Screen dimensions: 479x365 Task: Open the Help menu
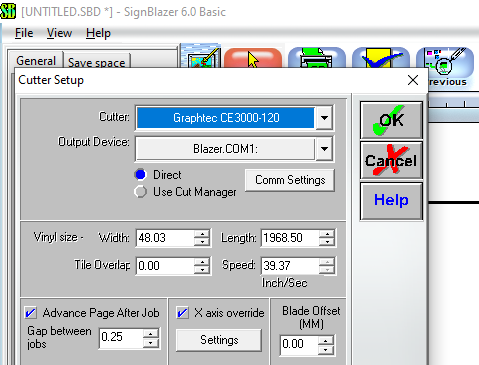click(x=98, y=33)
